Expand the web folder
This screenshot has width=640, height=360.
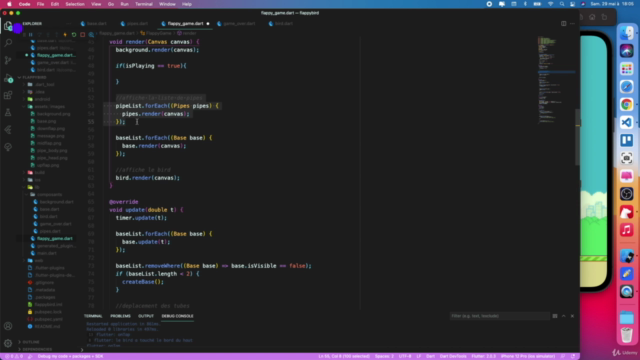[39, 260]
